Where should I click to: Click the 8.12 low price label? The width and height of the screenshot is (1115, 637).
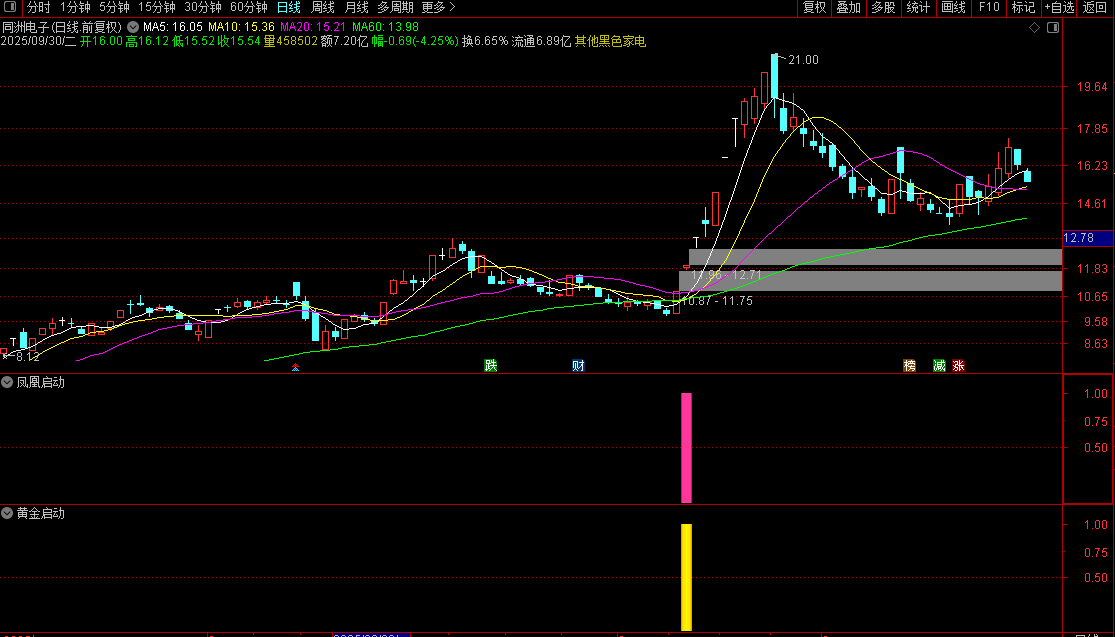click(x=28, y=357)
